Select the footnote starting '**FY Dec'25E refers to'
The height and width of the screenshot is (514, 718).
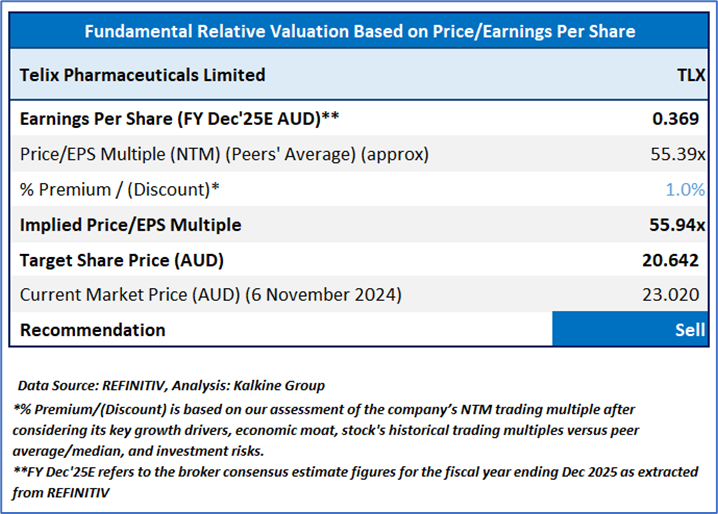click(355, 482)
